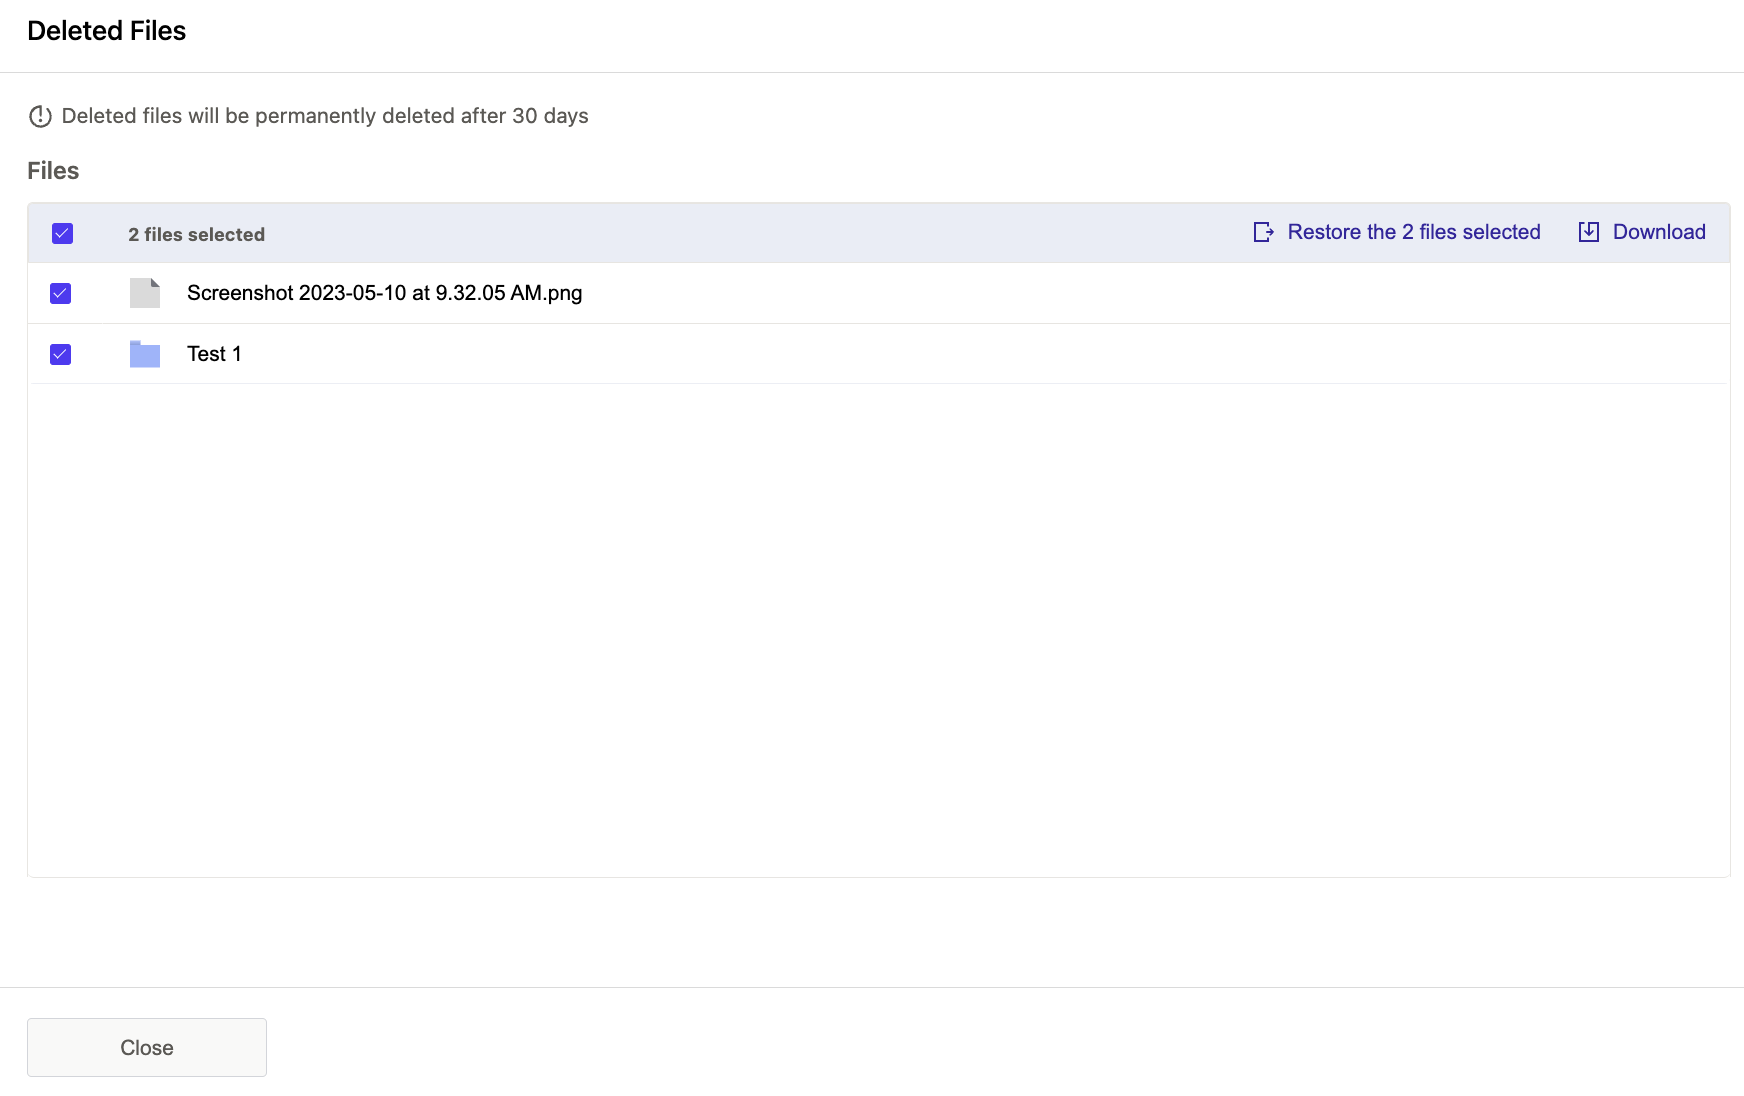Click the download arrow icon
The height and width of the screenshot is (1096, 1744).
pos(1588,232)
